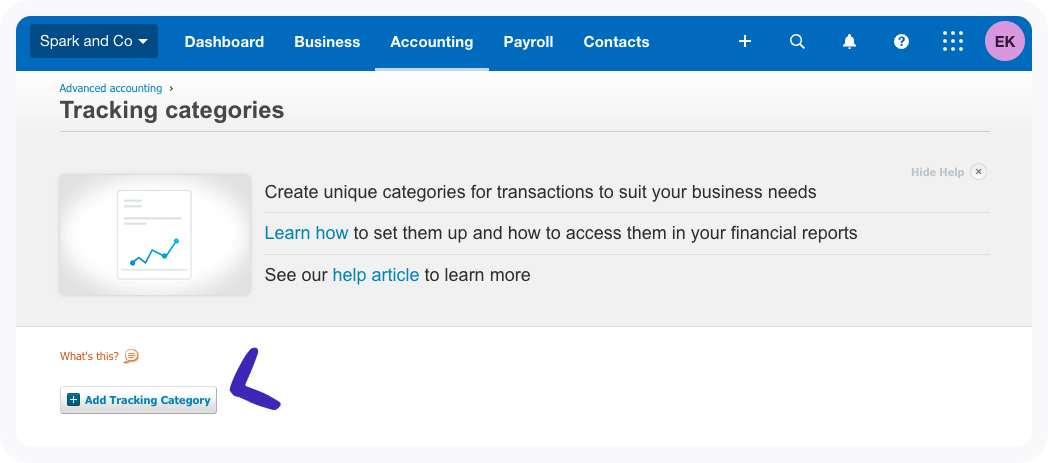Expand the Spark and Co organisation dropdown

94,41
